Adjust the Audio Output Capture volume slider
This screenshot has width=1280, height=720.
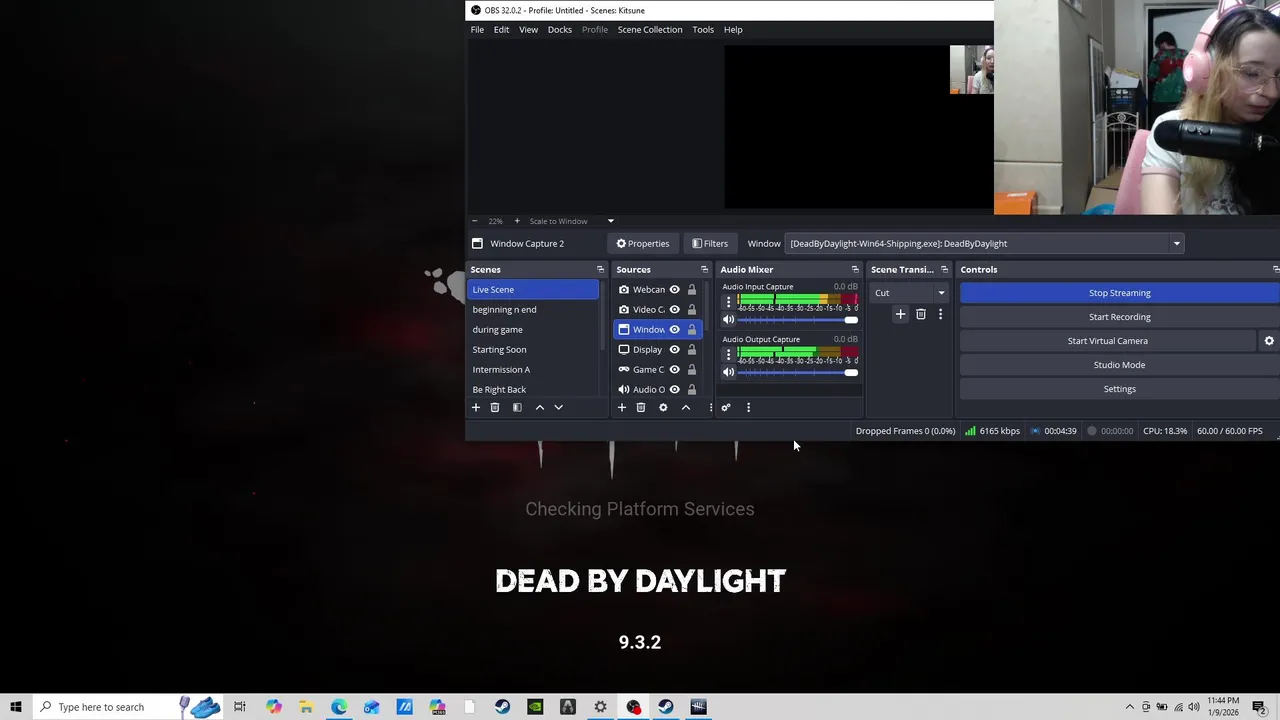click(x=797, y=372)
